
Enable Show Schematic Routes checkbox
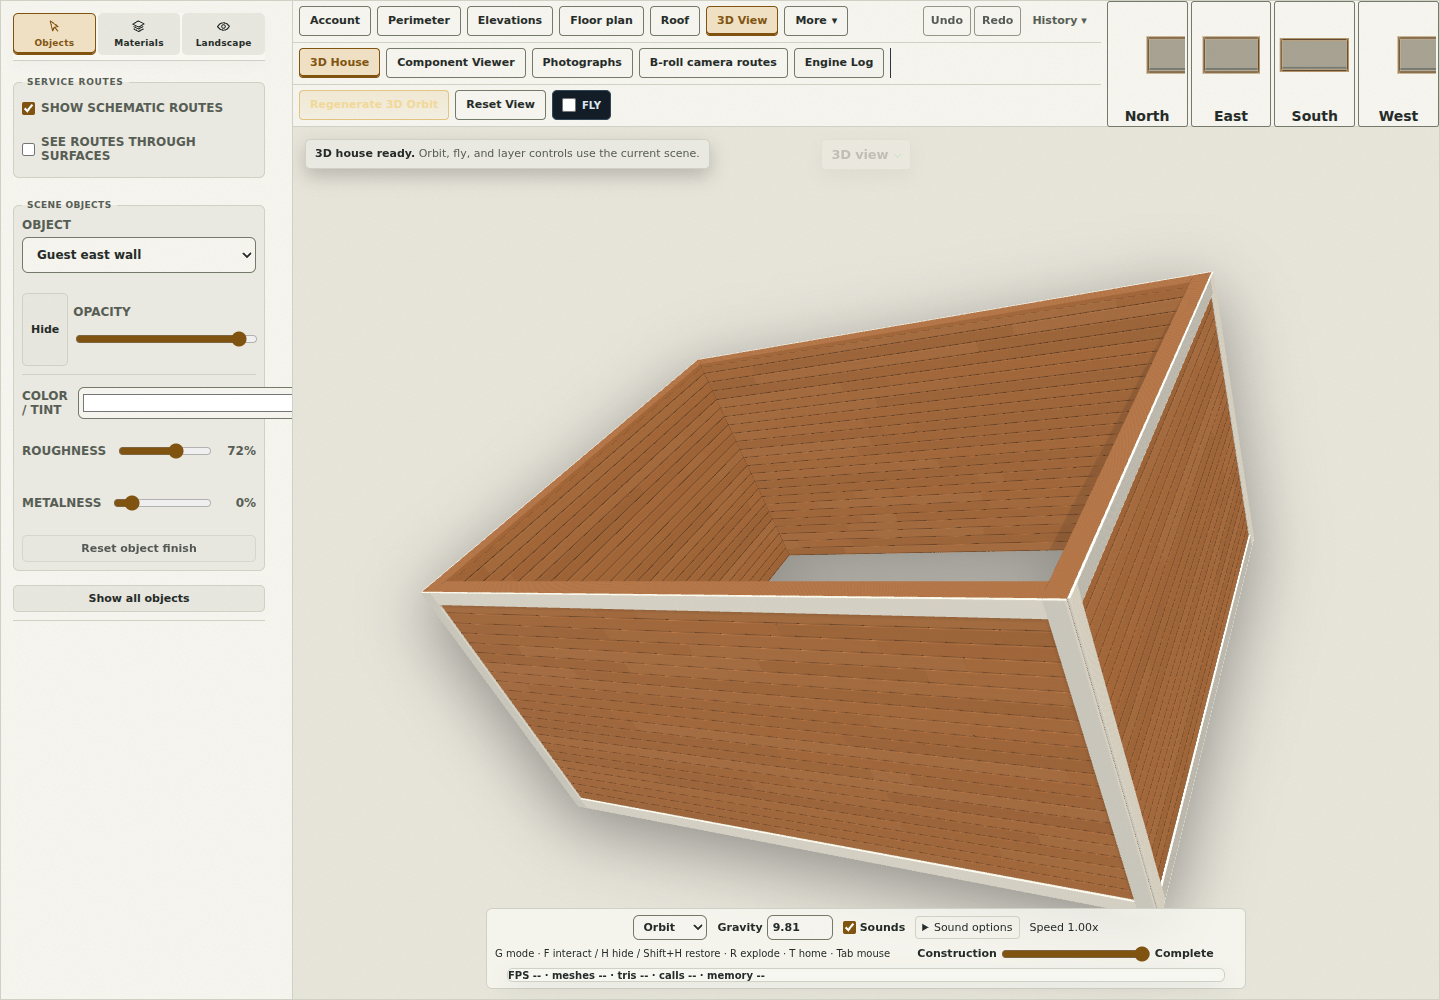29,108
